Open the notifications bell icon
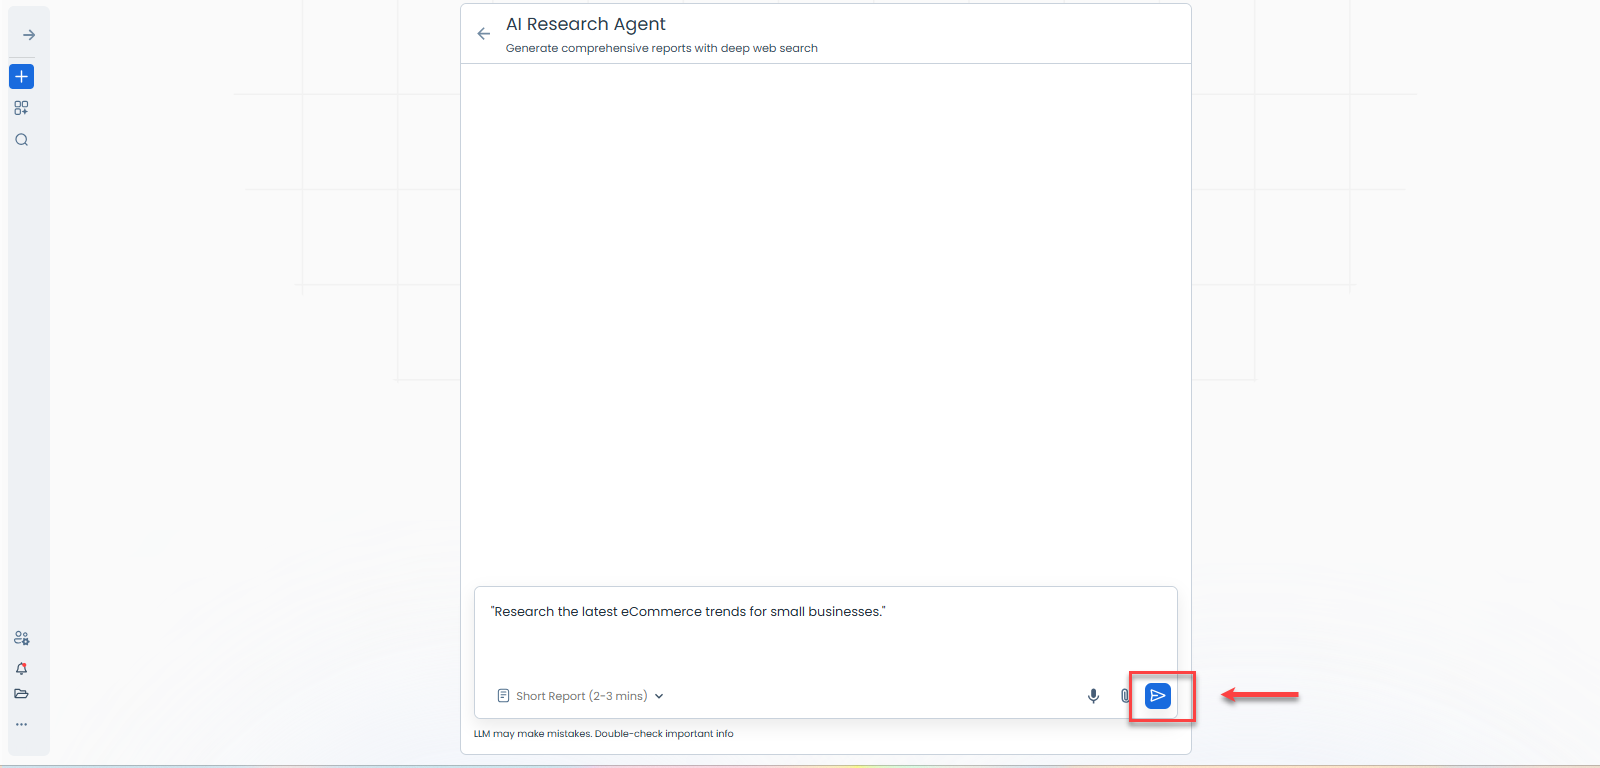This screenshot has height=768, width=1600. tap(21, 668)
